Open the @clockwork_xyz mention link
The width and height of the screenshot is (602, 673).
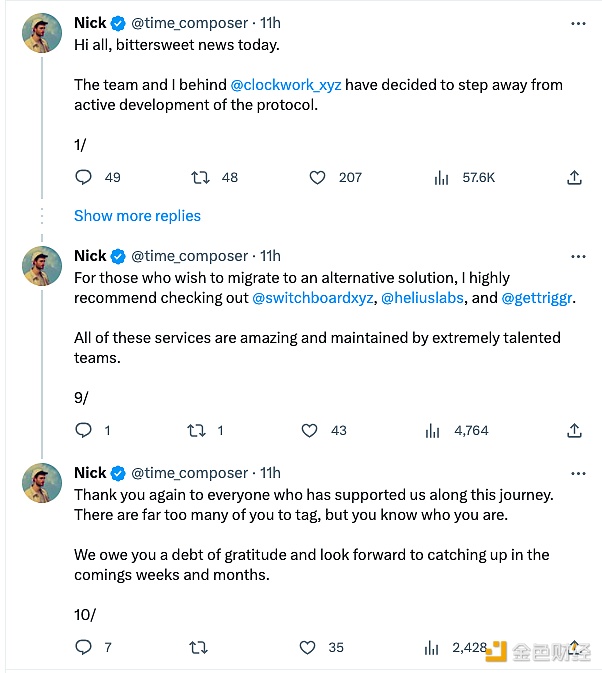(286, 85)
